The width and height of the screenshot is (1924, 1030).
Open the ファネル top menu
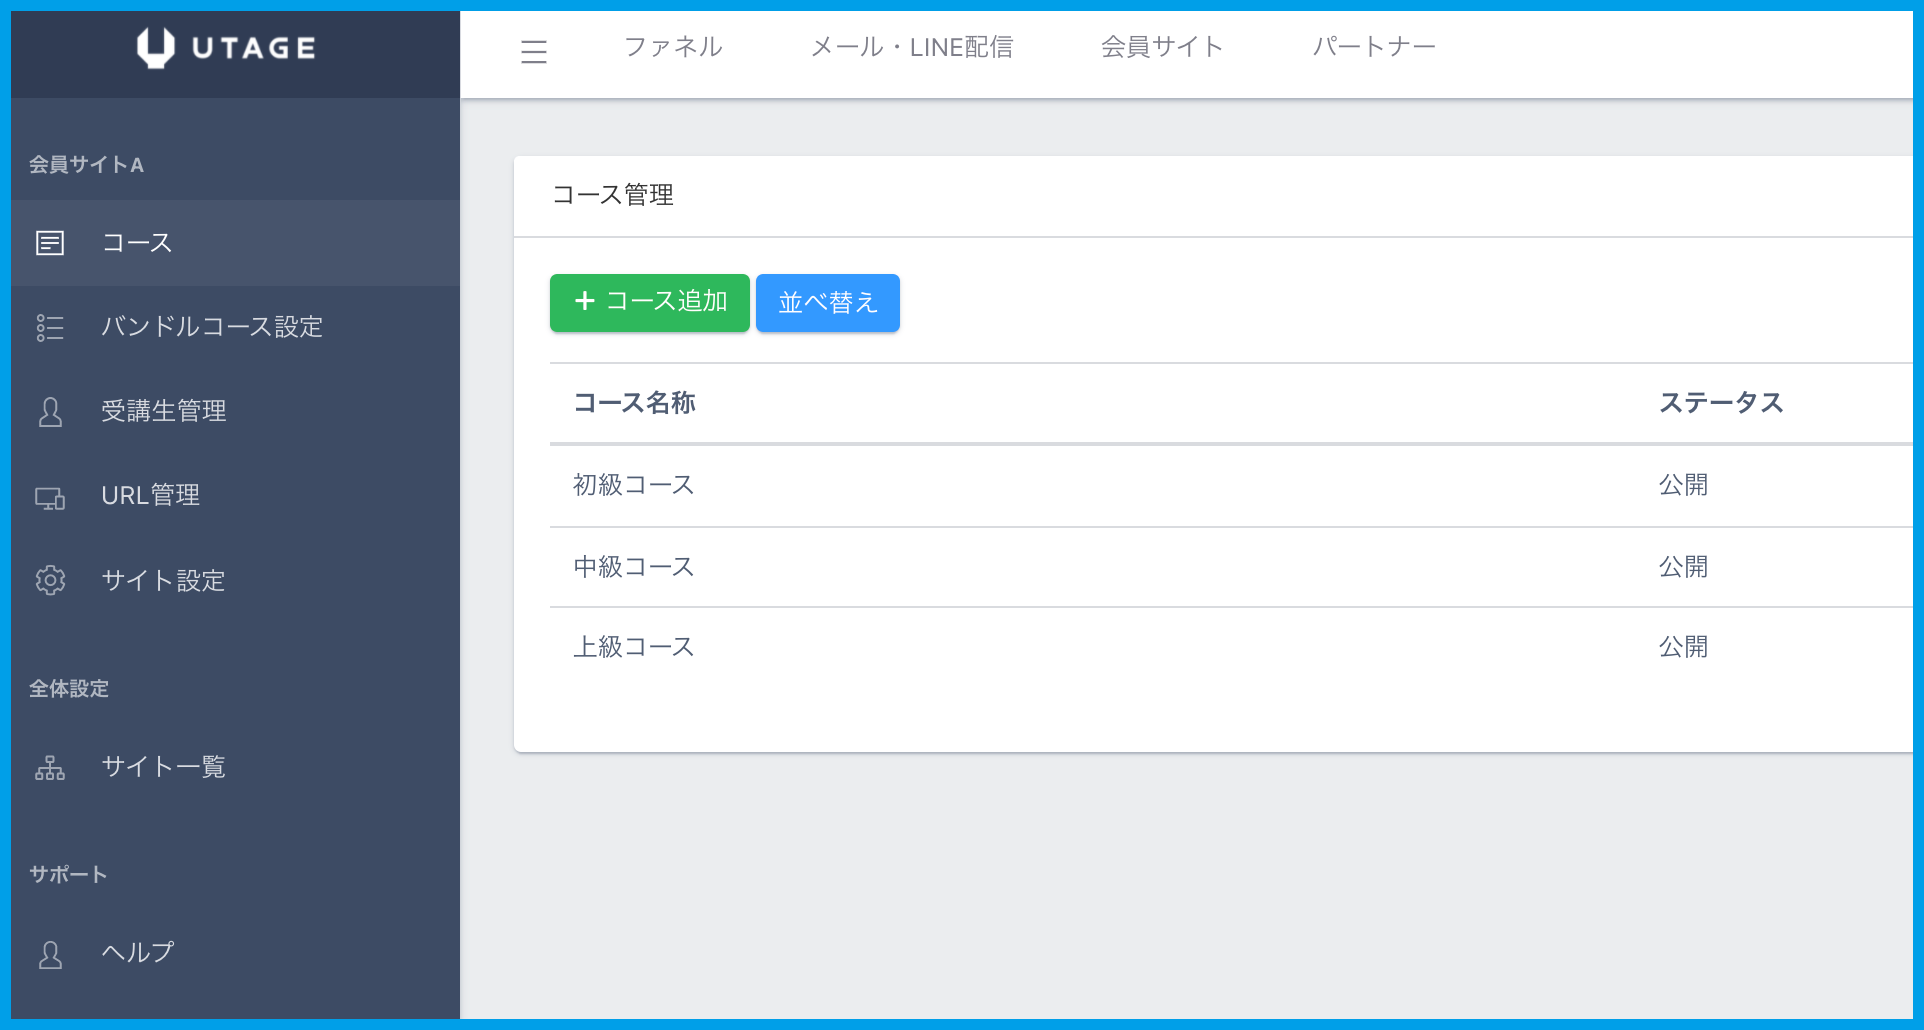click(673, 47)
